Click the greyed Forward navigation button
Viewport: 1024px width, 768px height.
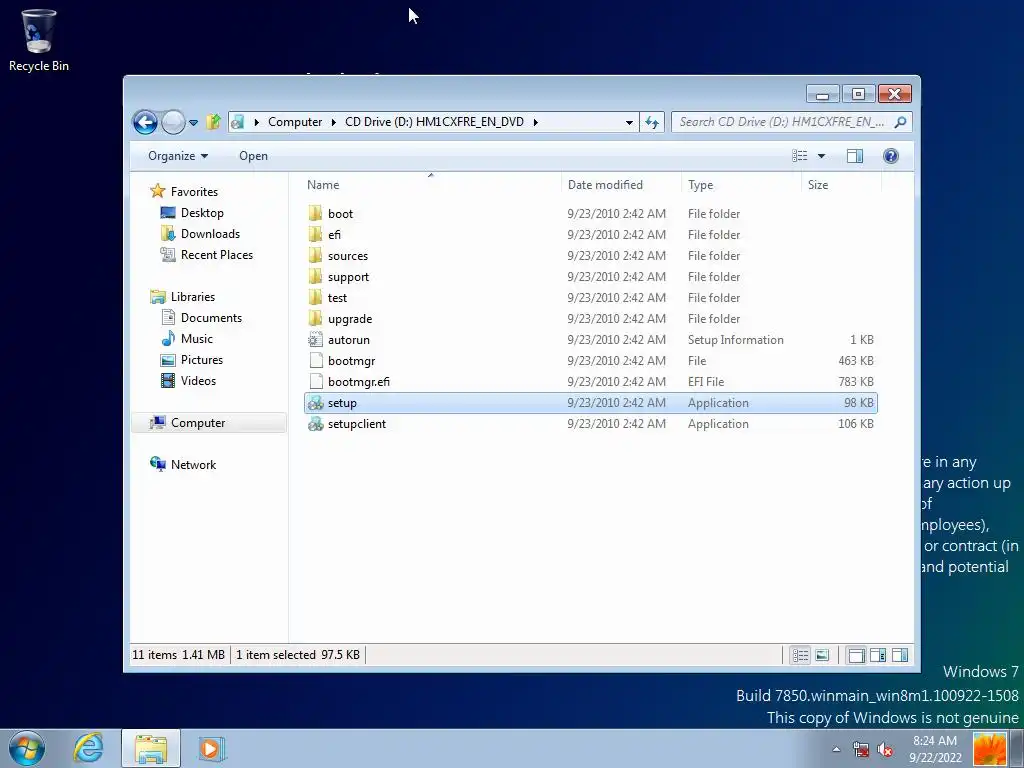(173, 122)
